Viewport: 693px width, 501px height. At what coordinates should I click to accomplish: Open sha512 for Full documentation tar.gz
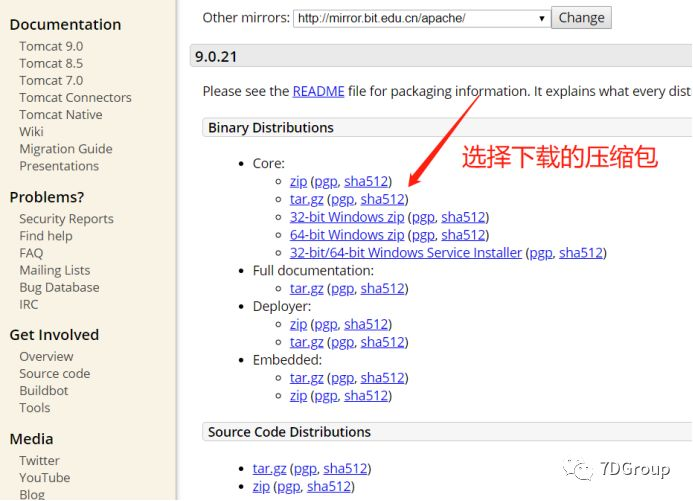tap(382, 289)
